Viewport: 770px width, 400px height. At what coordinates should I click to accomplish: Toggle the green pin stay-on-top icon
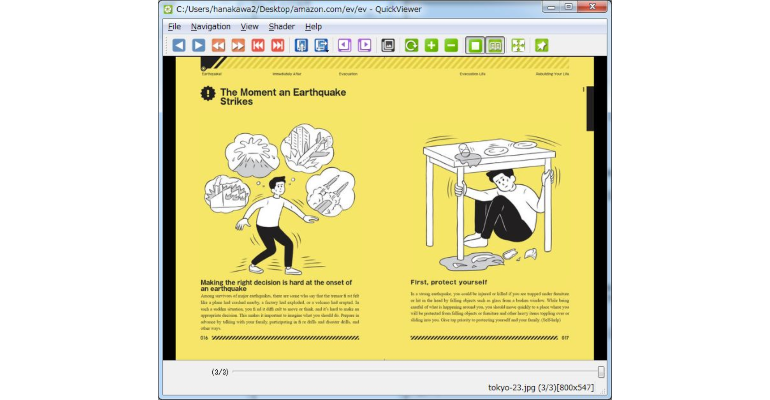click(541, 46)
